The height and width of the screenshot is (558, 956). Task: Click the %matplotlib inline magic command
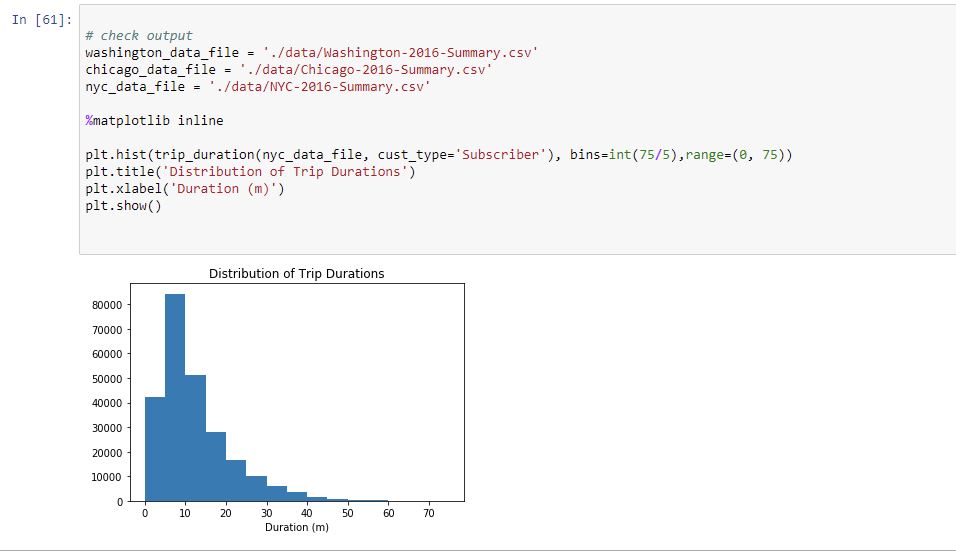(154, 121)
